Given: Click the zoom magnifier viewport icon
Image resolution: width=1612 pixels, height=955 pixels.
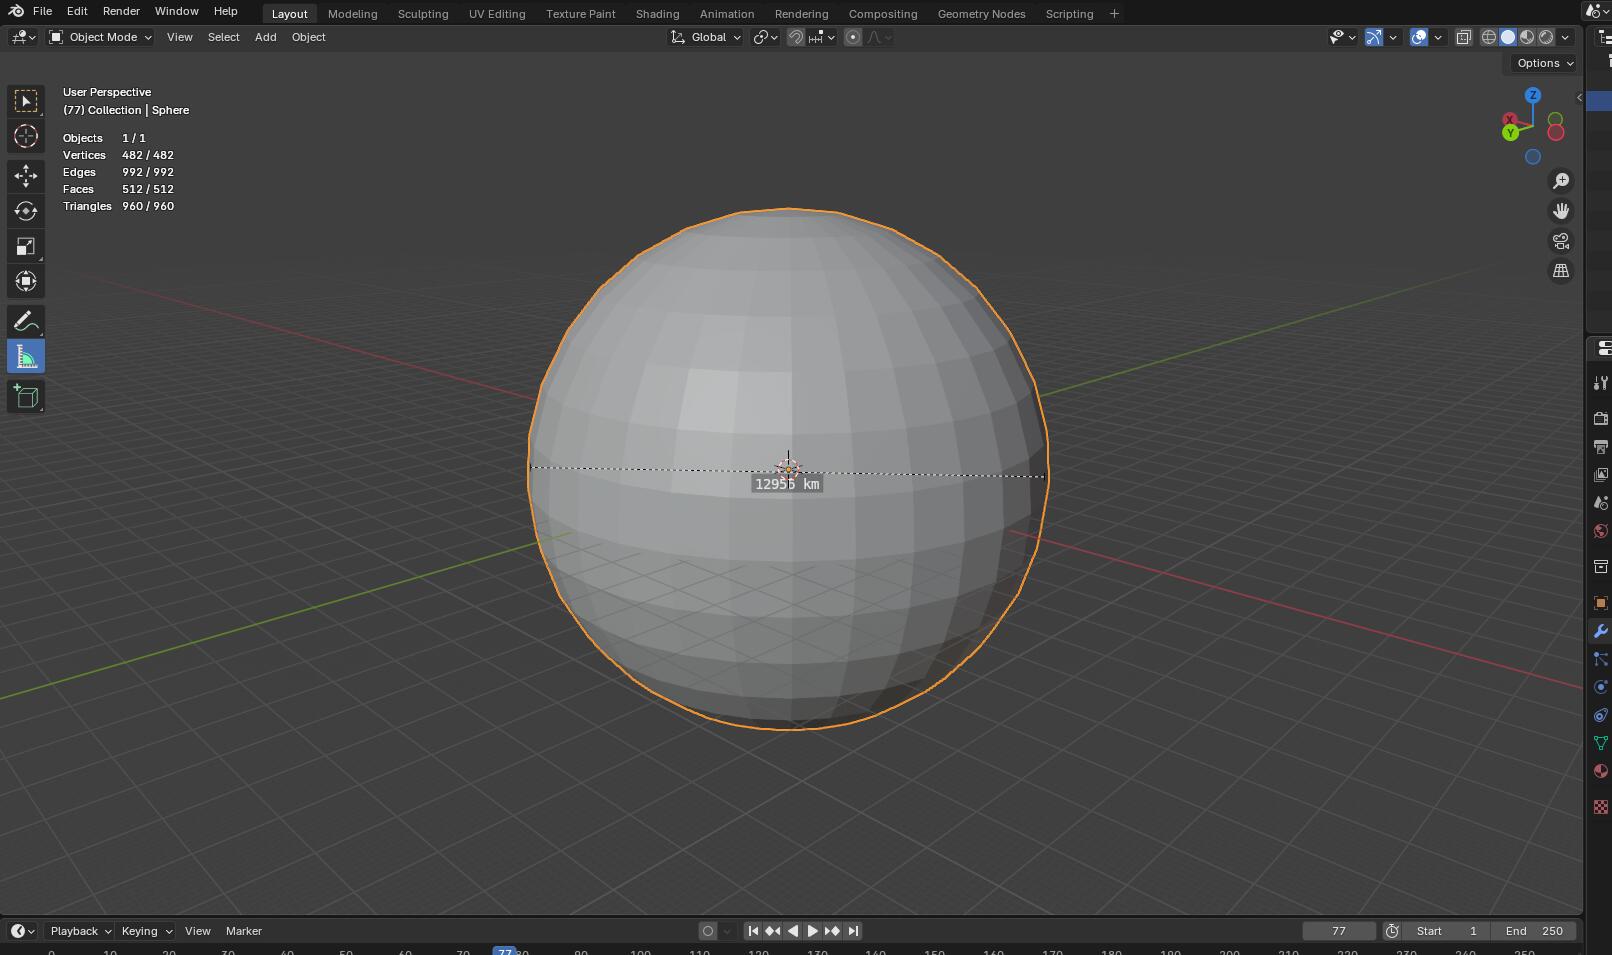Looking at the screenshot, I should point(1560,181).
